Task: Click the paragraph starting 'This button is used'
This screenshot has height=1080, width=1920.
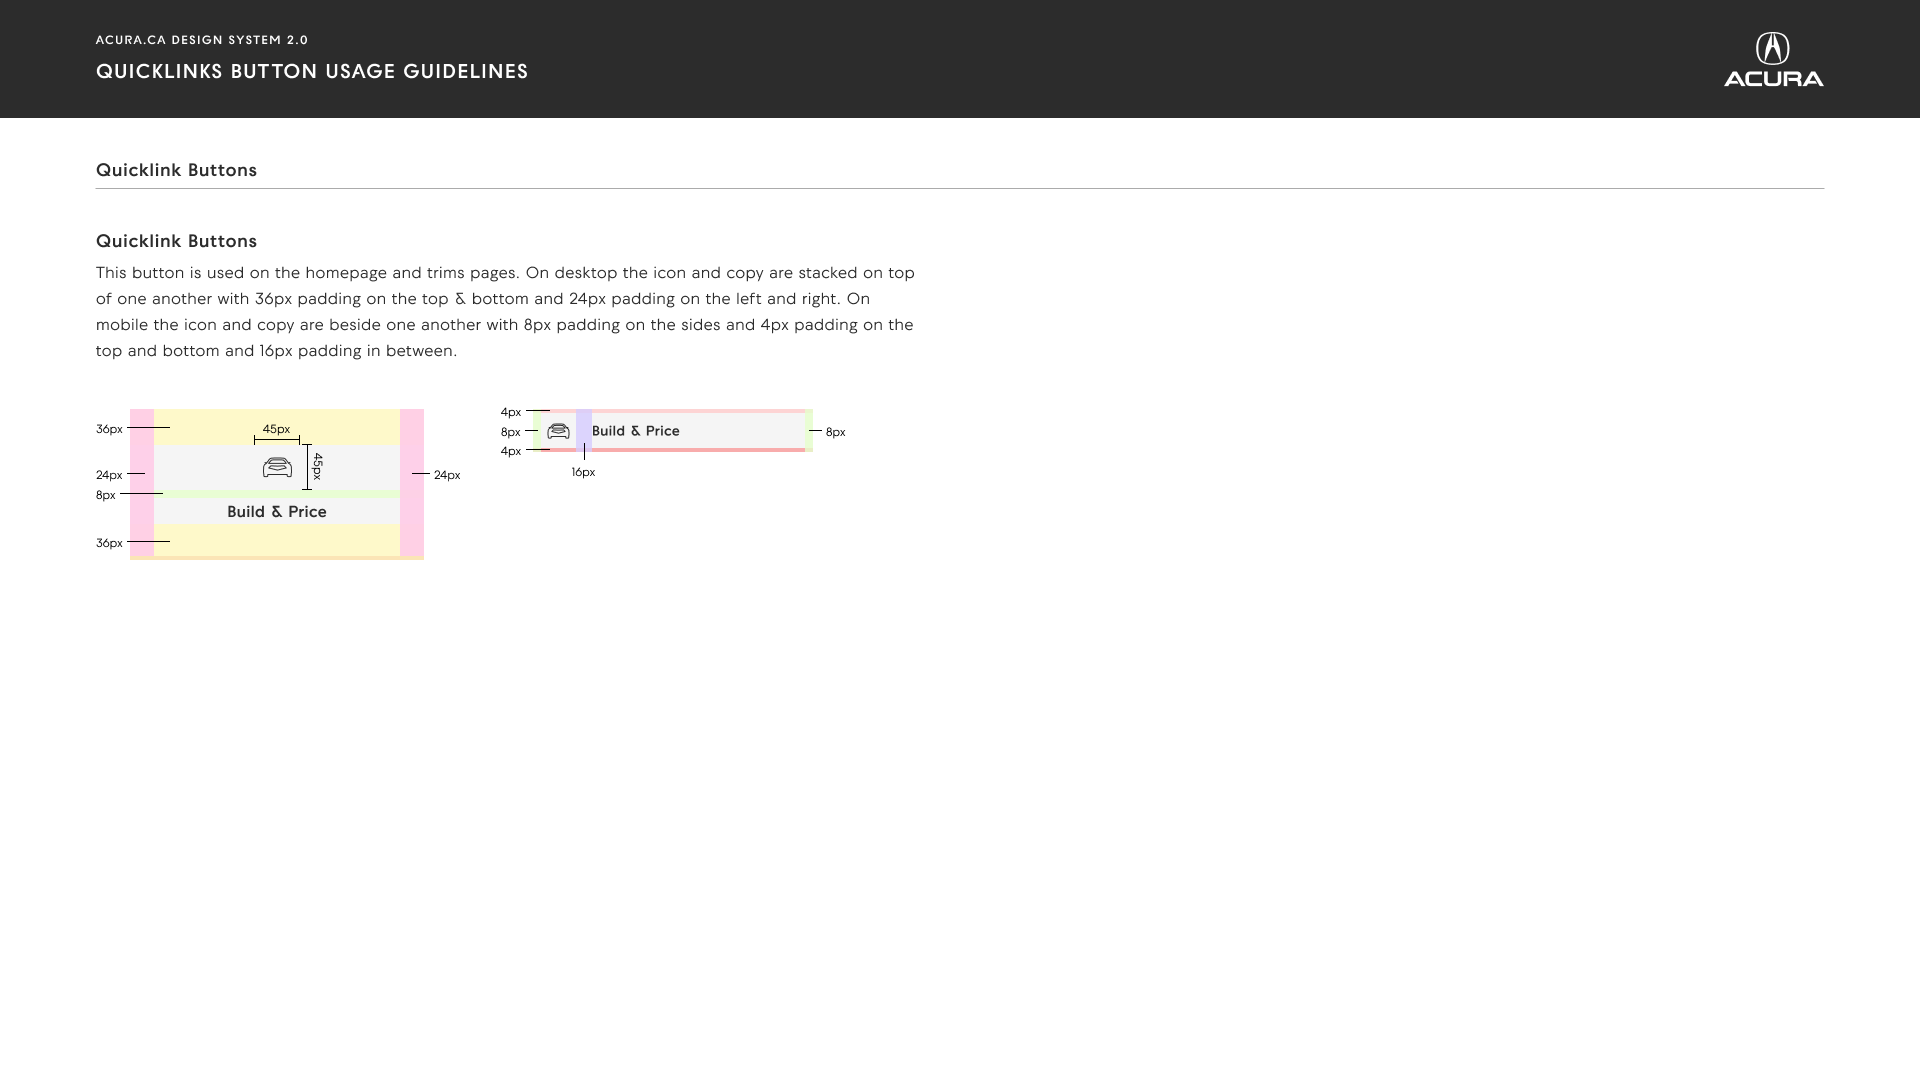Action: [505, 312]
